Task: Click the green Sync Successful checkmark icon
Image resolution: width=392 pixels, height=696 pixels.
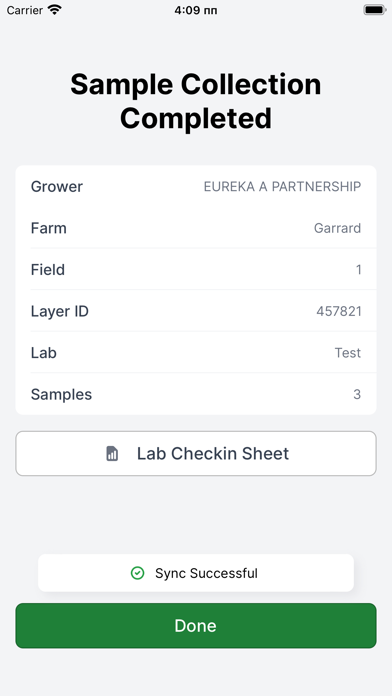Action: click(x=138, y=573)
